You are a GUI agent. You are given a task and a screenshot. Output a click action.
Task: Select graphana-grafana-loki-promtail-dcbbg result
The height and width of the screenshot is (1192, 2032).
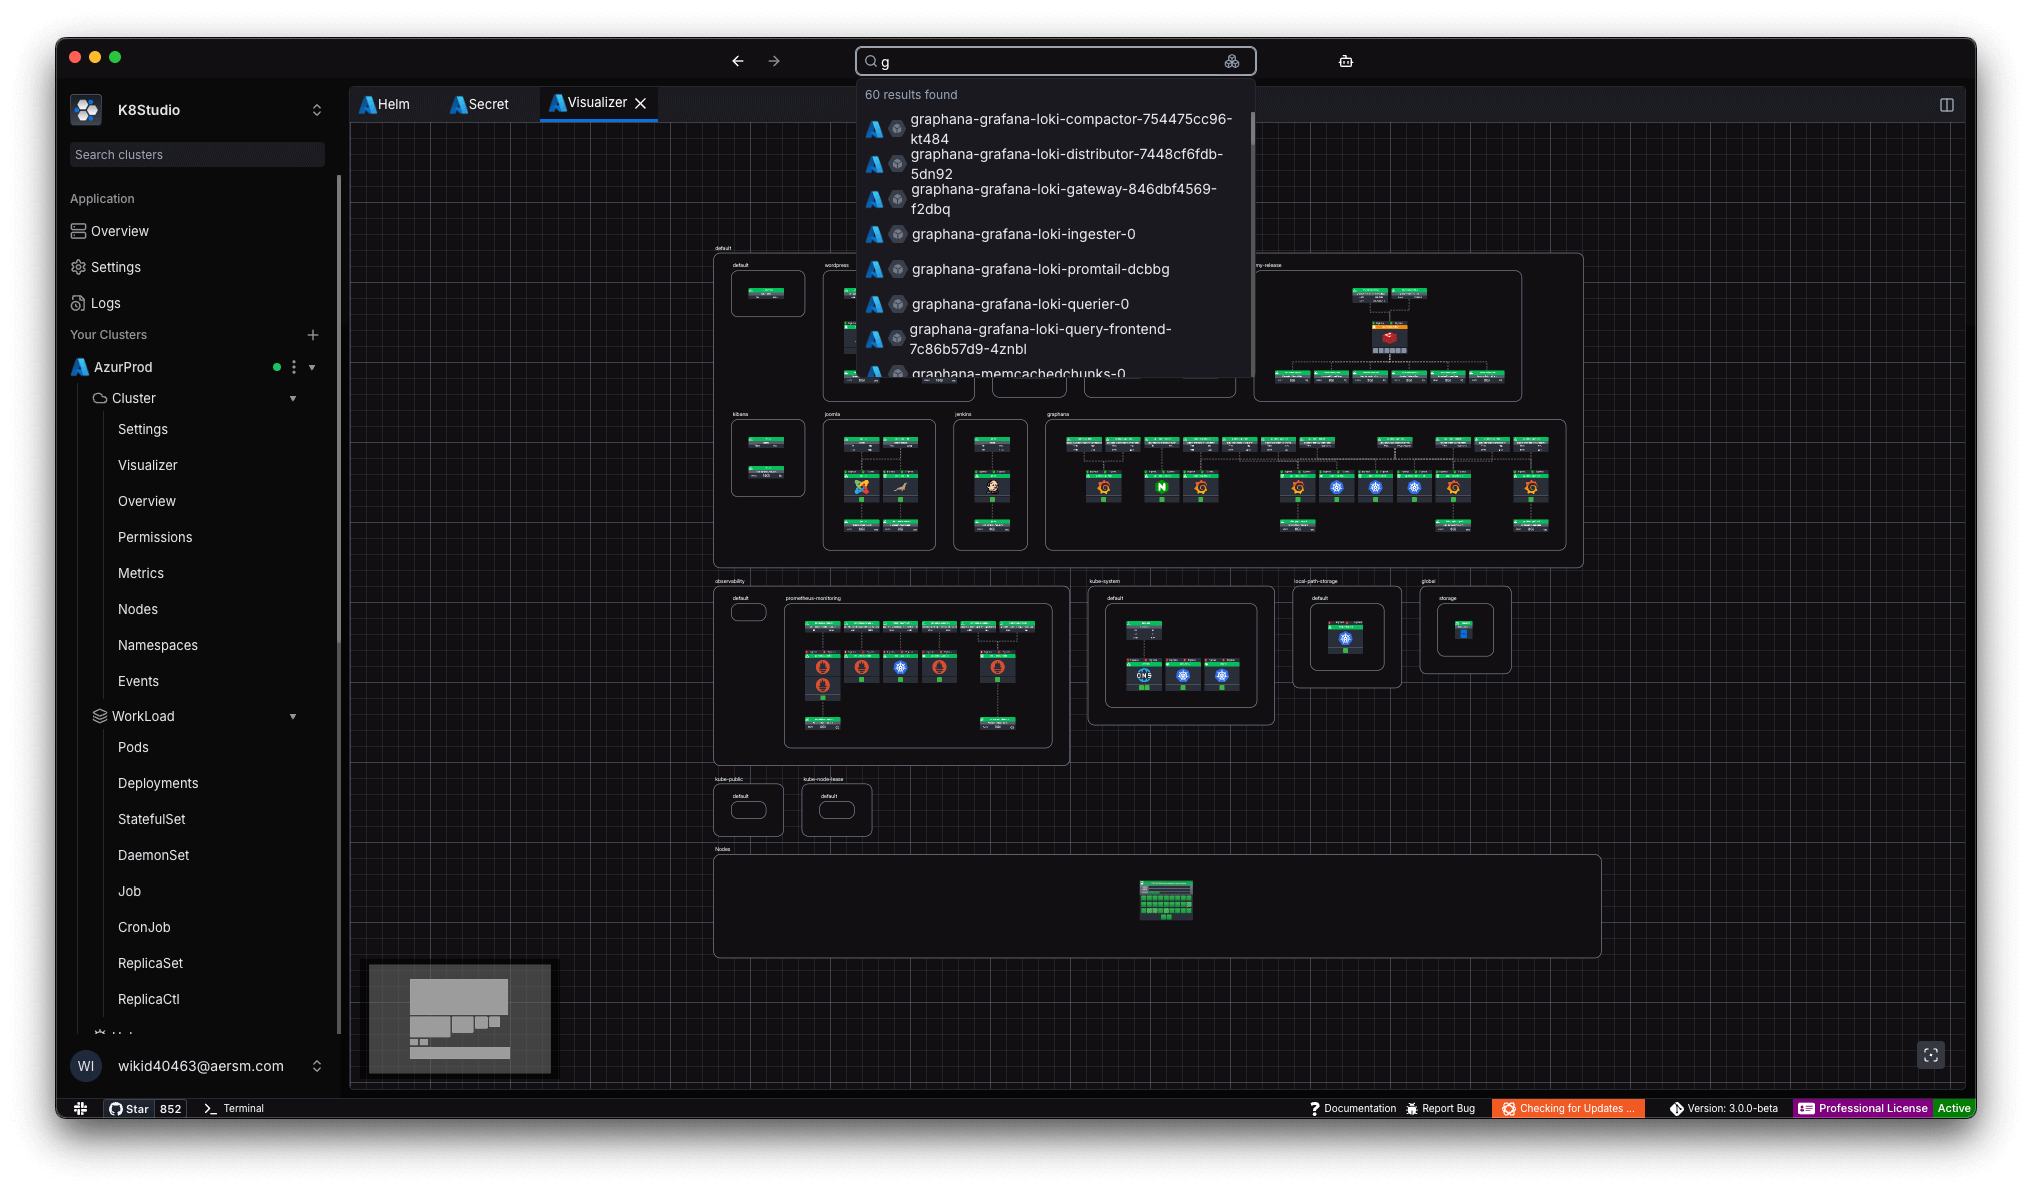pyautogui.click(x=1055, y=269)
